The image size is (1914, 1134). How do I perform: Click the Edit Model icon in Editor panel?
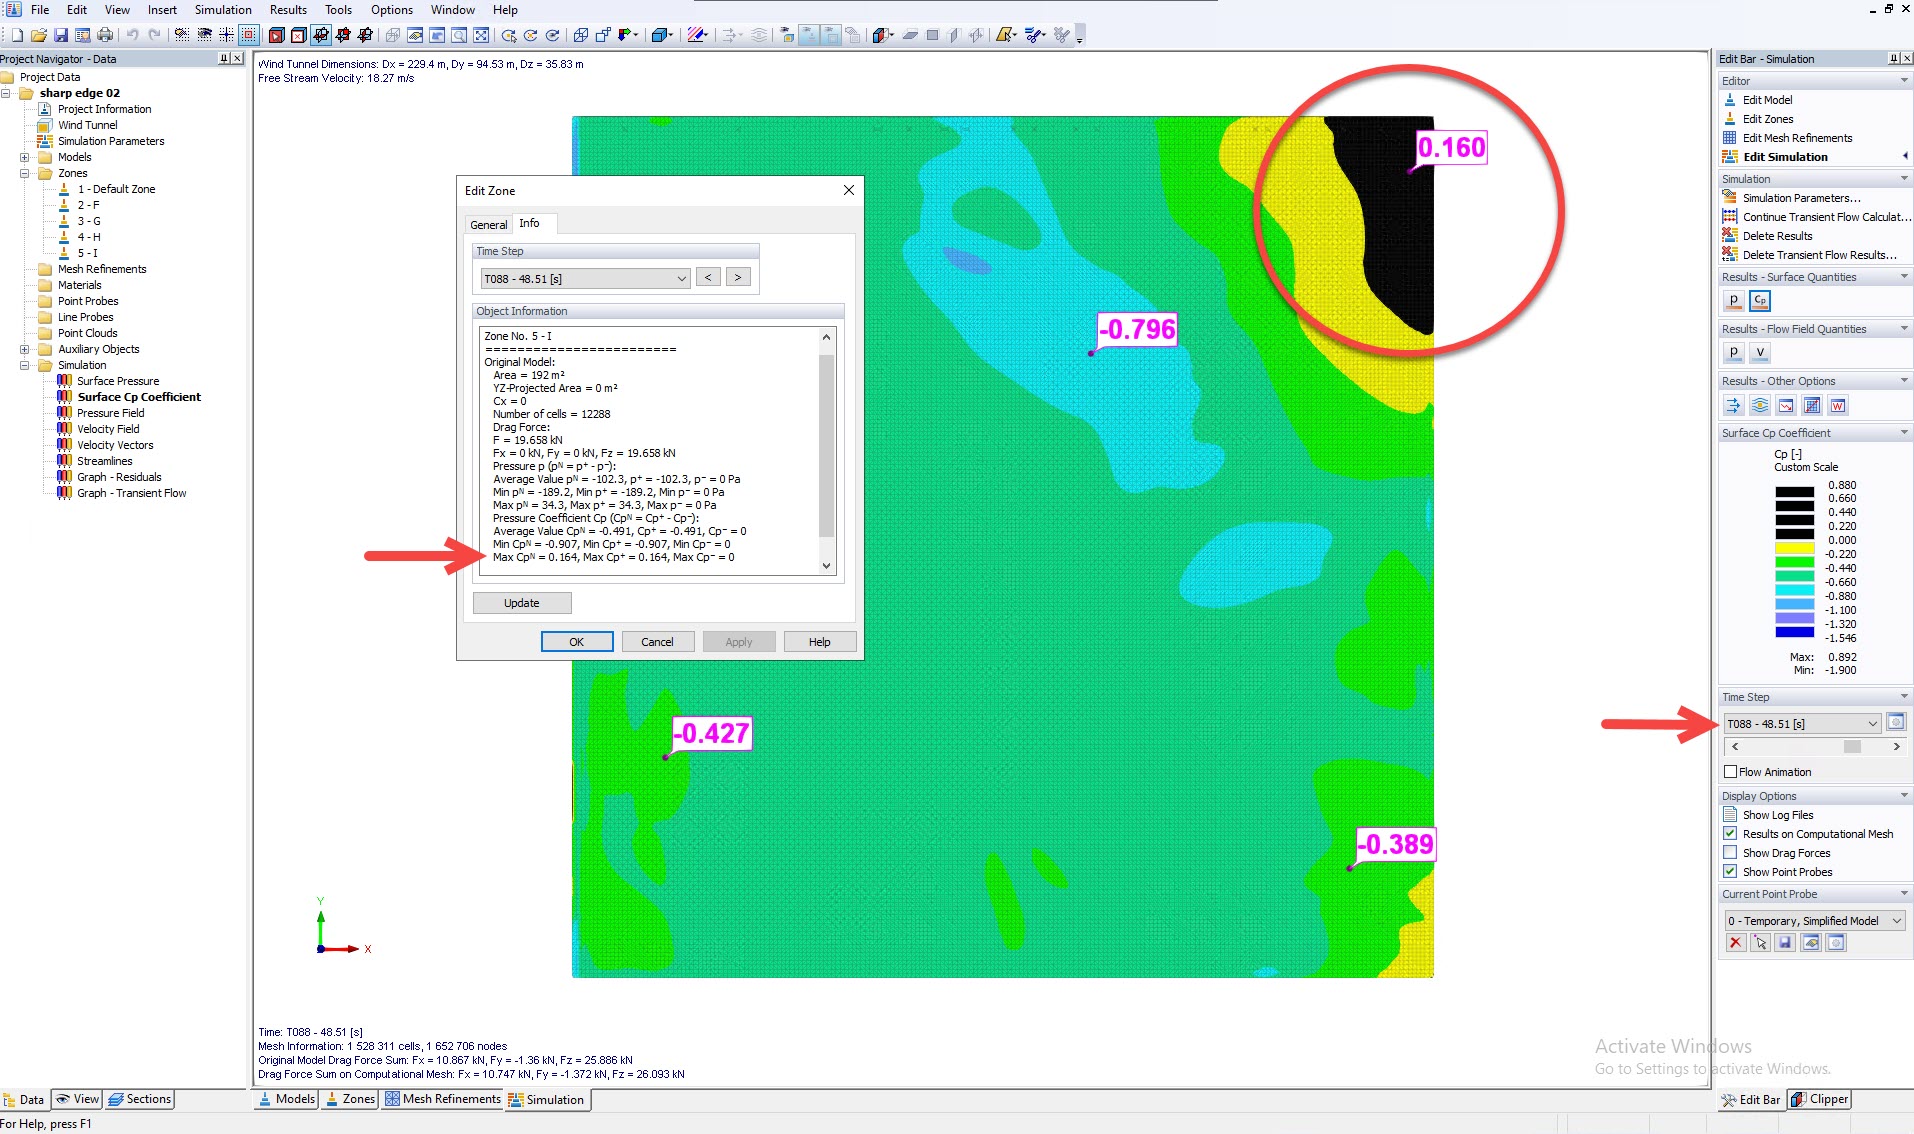coord(1730,100)
